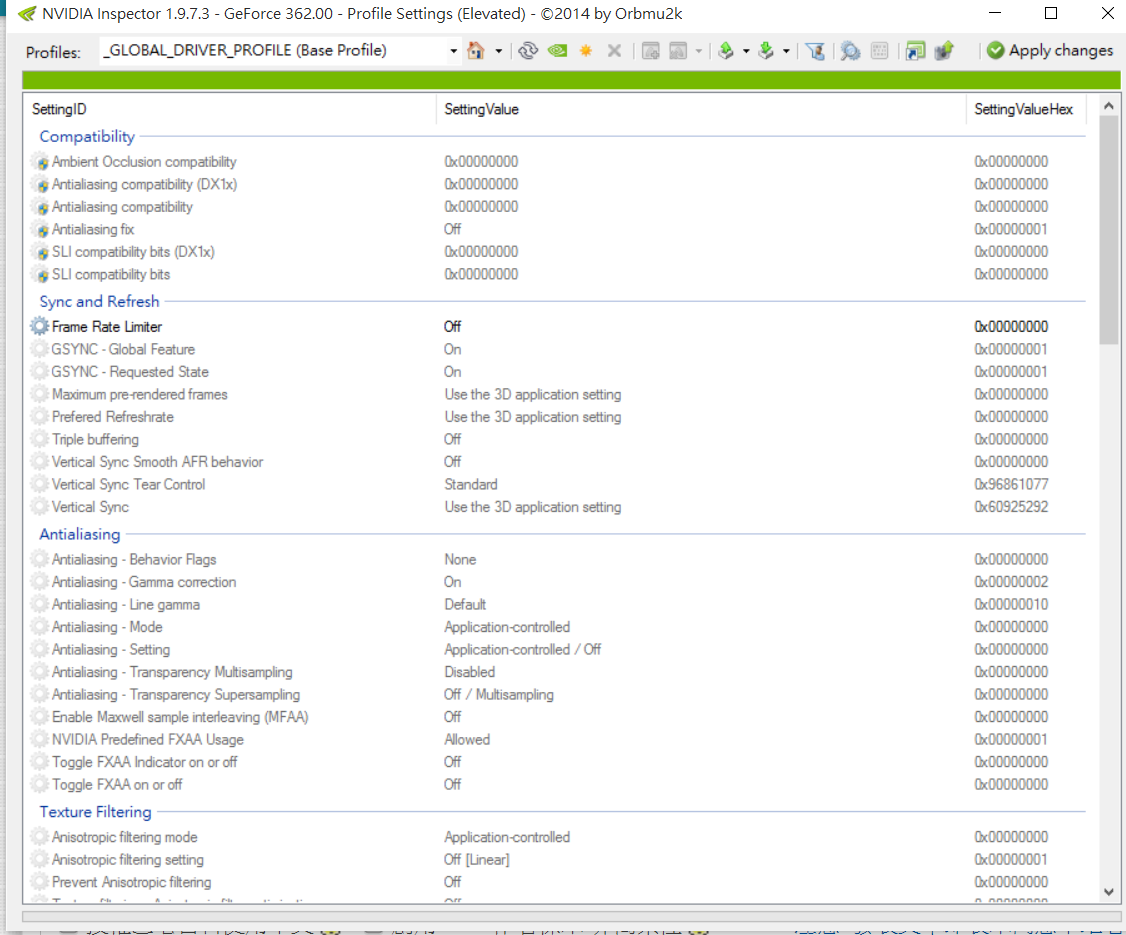Click the Off / Multisampling value
1126x935 pixels.
498,694
